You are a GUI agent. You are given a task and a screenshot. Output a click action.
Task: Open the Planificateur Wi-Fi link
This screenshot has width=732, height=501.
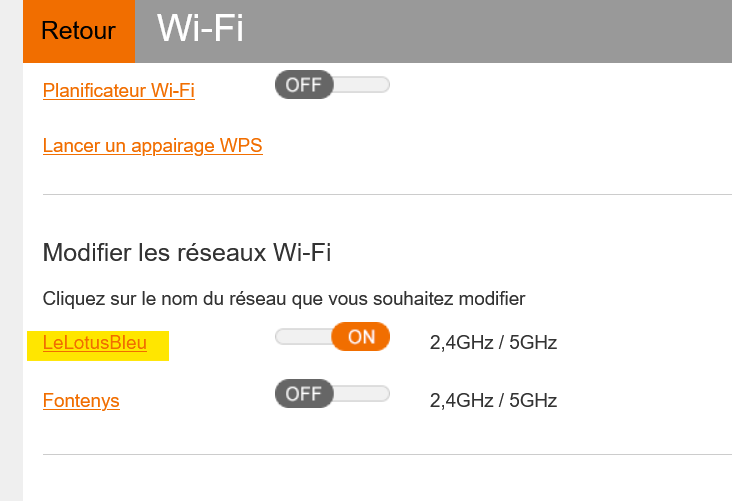[x=118, y=91]
